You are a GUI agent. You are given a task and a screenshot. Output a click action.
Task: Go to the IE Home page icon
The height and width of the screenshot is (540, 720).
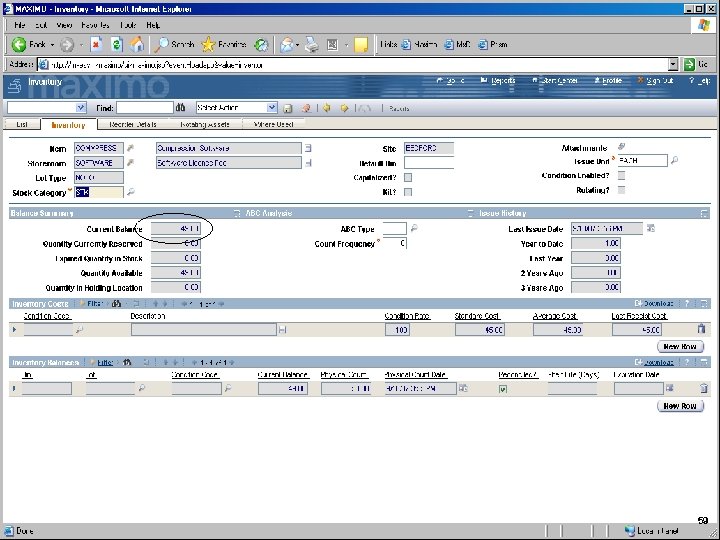pyautogui.click(x=137, y=45)
